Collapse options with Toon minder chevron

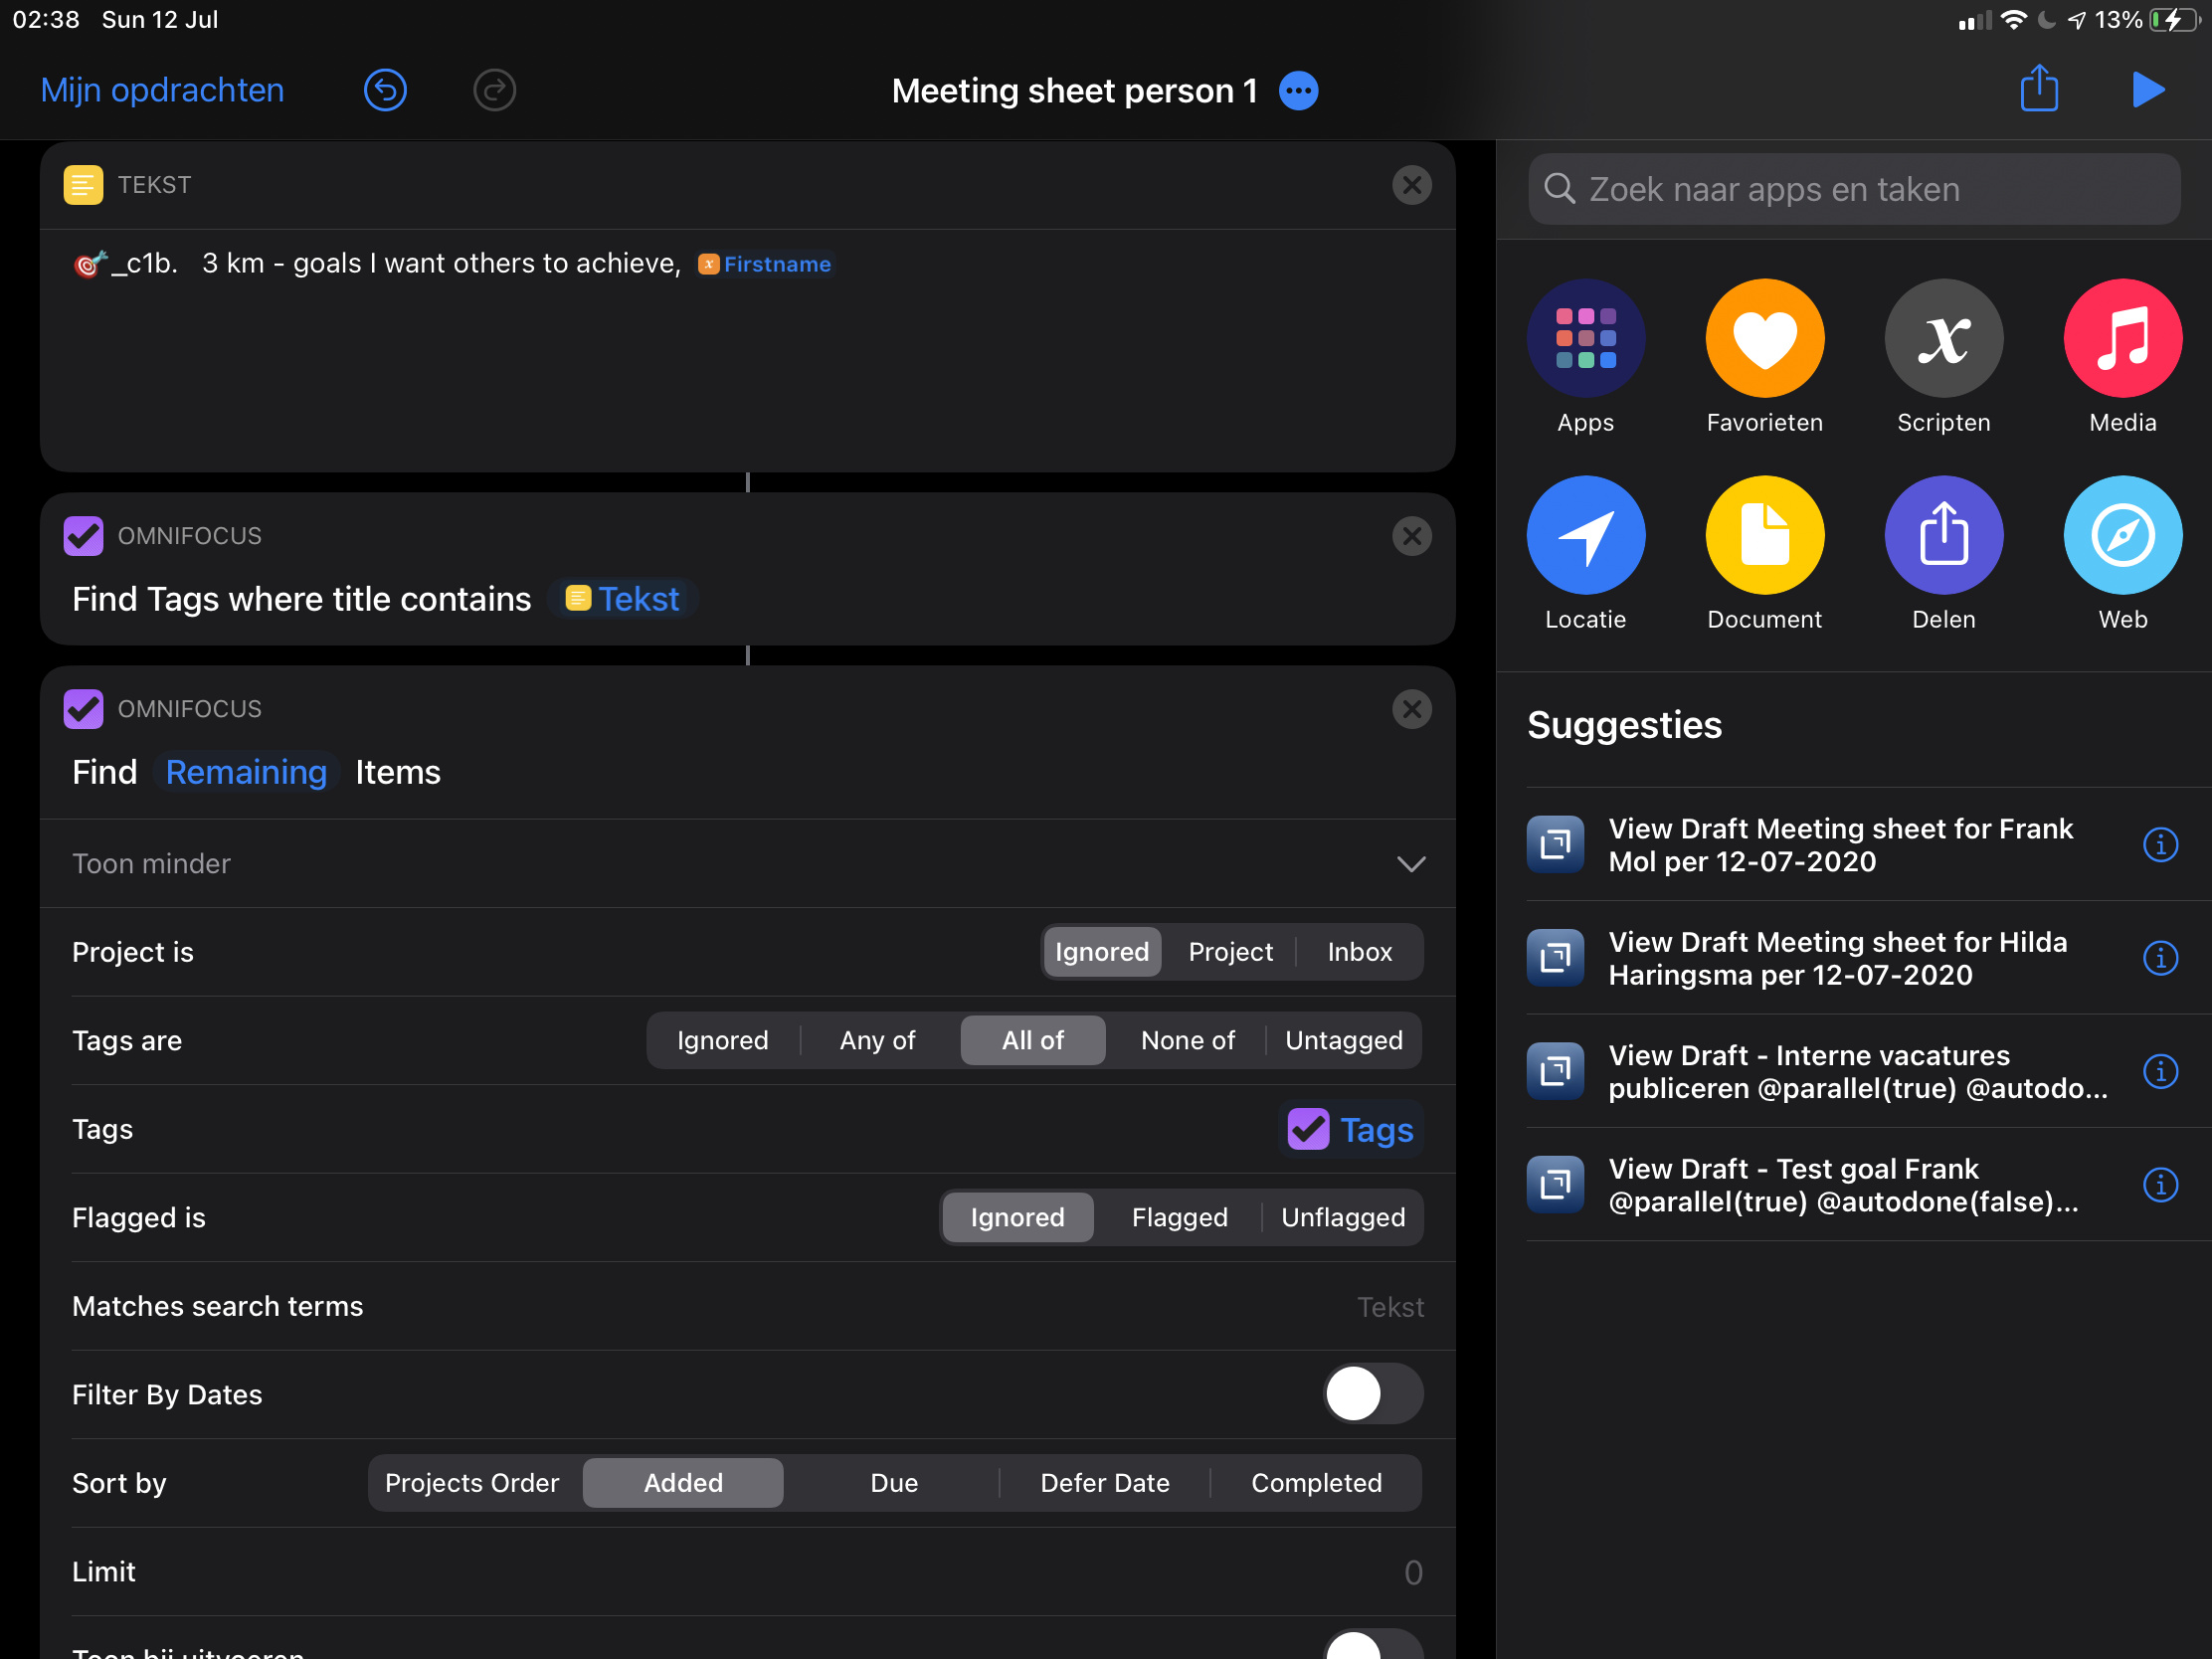click(1411, 864)
